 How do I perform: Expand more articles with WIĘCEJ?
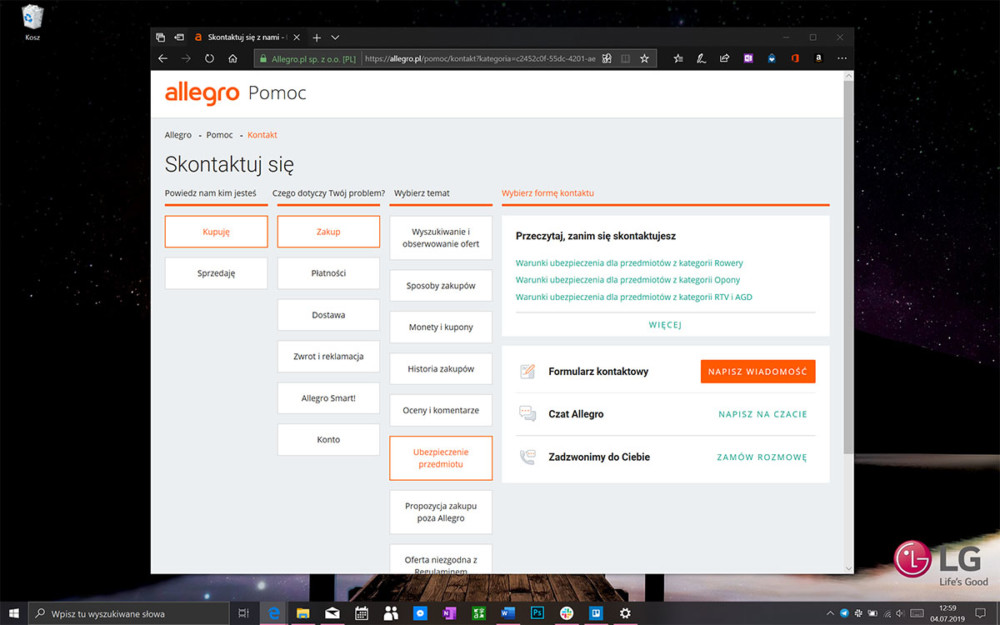[665, 325]
